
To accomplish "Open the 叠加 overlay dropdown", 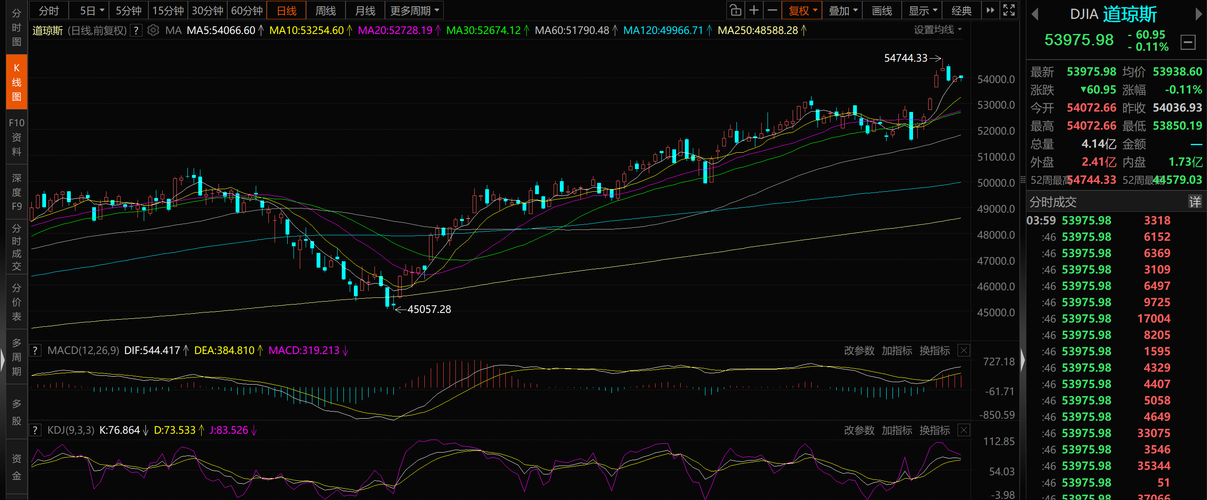I will (843, 10).
